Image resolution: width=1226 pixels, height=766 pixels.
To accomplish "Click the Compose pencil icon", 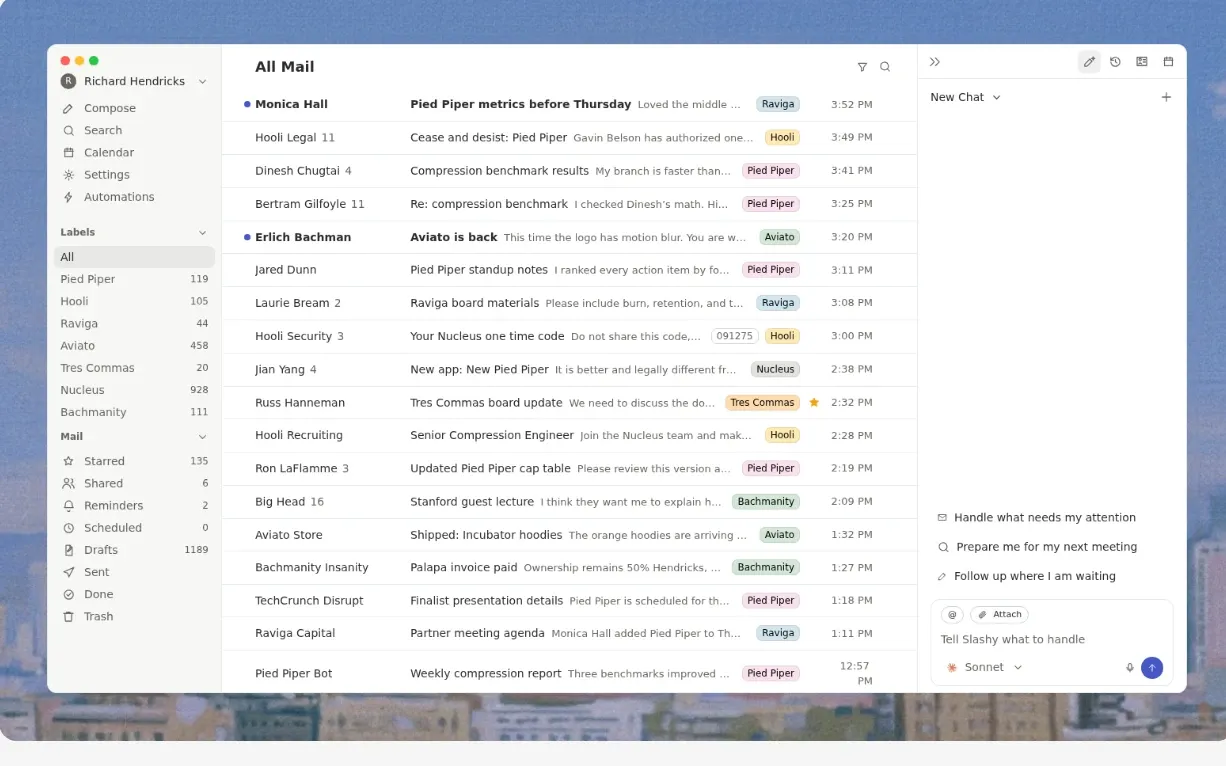I will coord(68,108).
